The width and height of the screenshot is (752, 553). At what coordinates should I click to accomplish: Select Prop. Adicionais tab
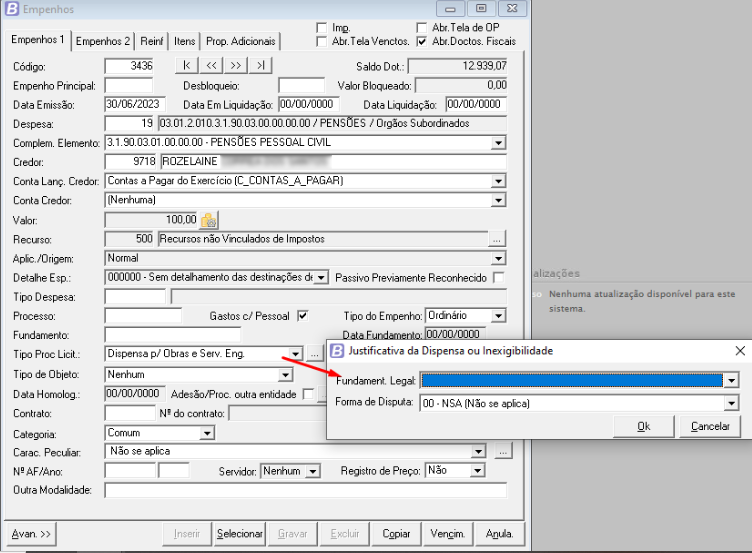(241, 41)
